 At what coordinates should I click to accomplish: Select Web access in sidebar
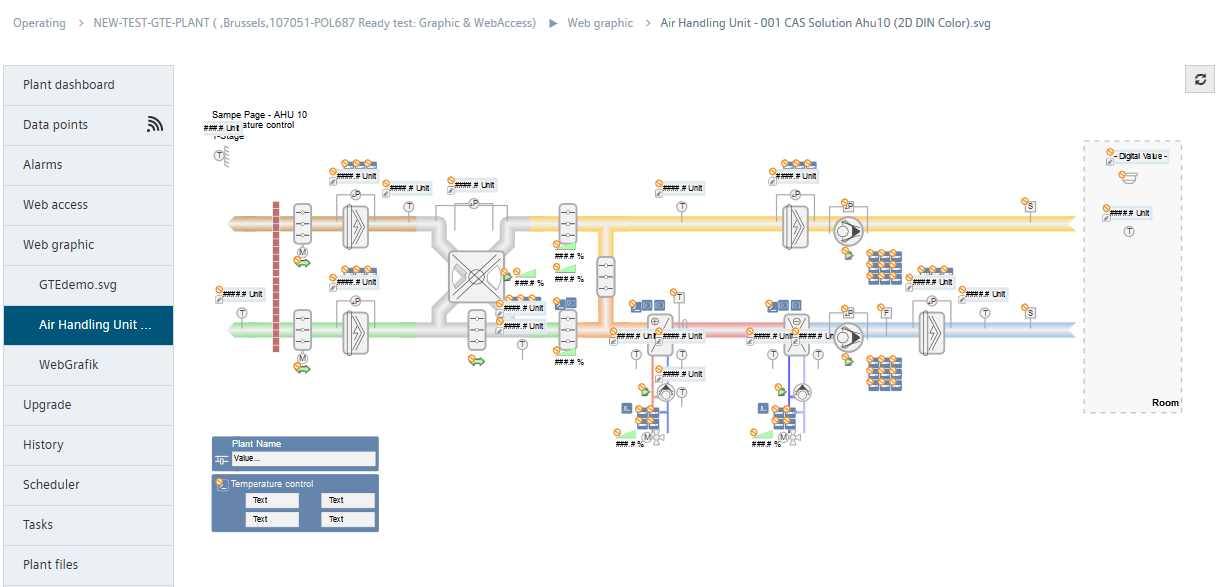coord(88,205)
